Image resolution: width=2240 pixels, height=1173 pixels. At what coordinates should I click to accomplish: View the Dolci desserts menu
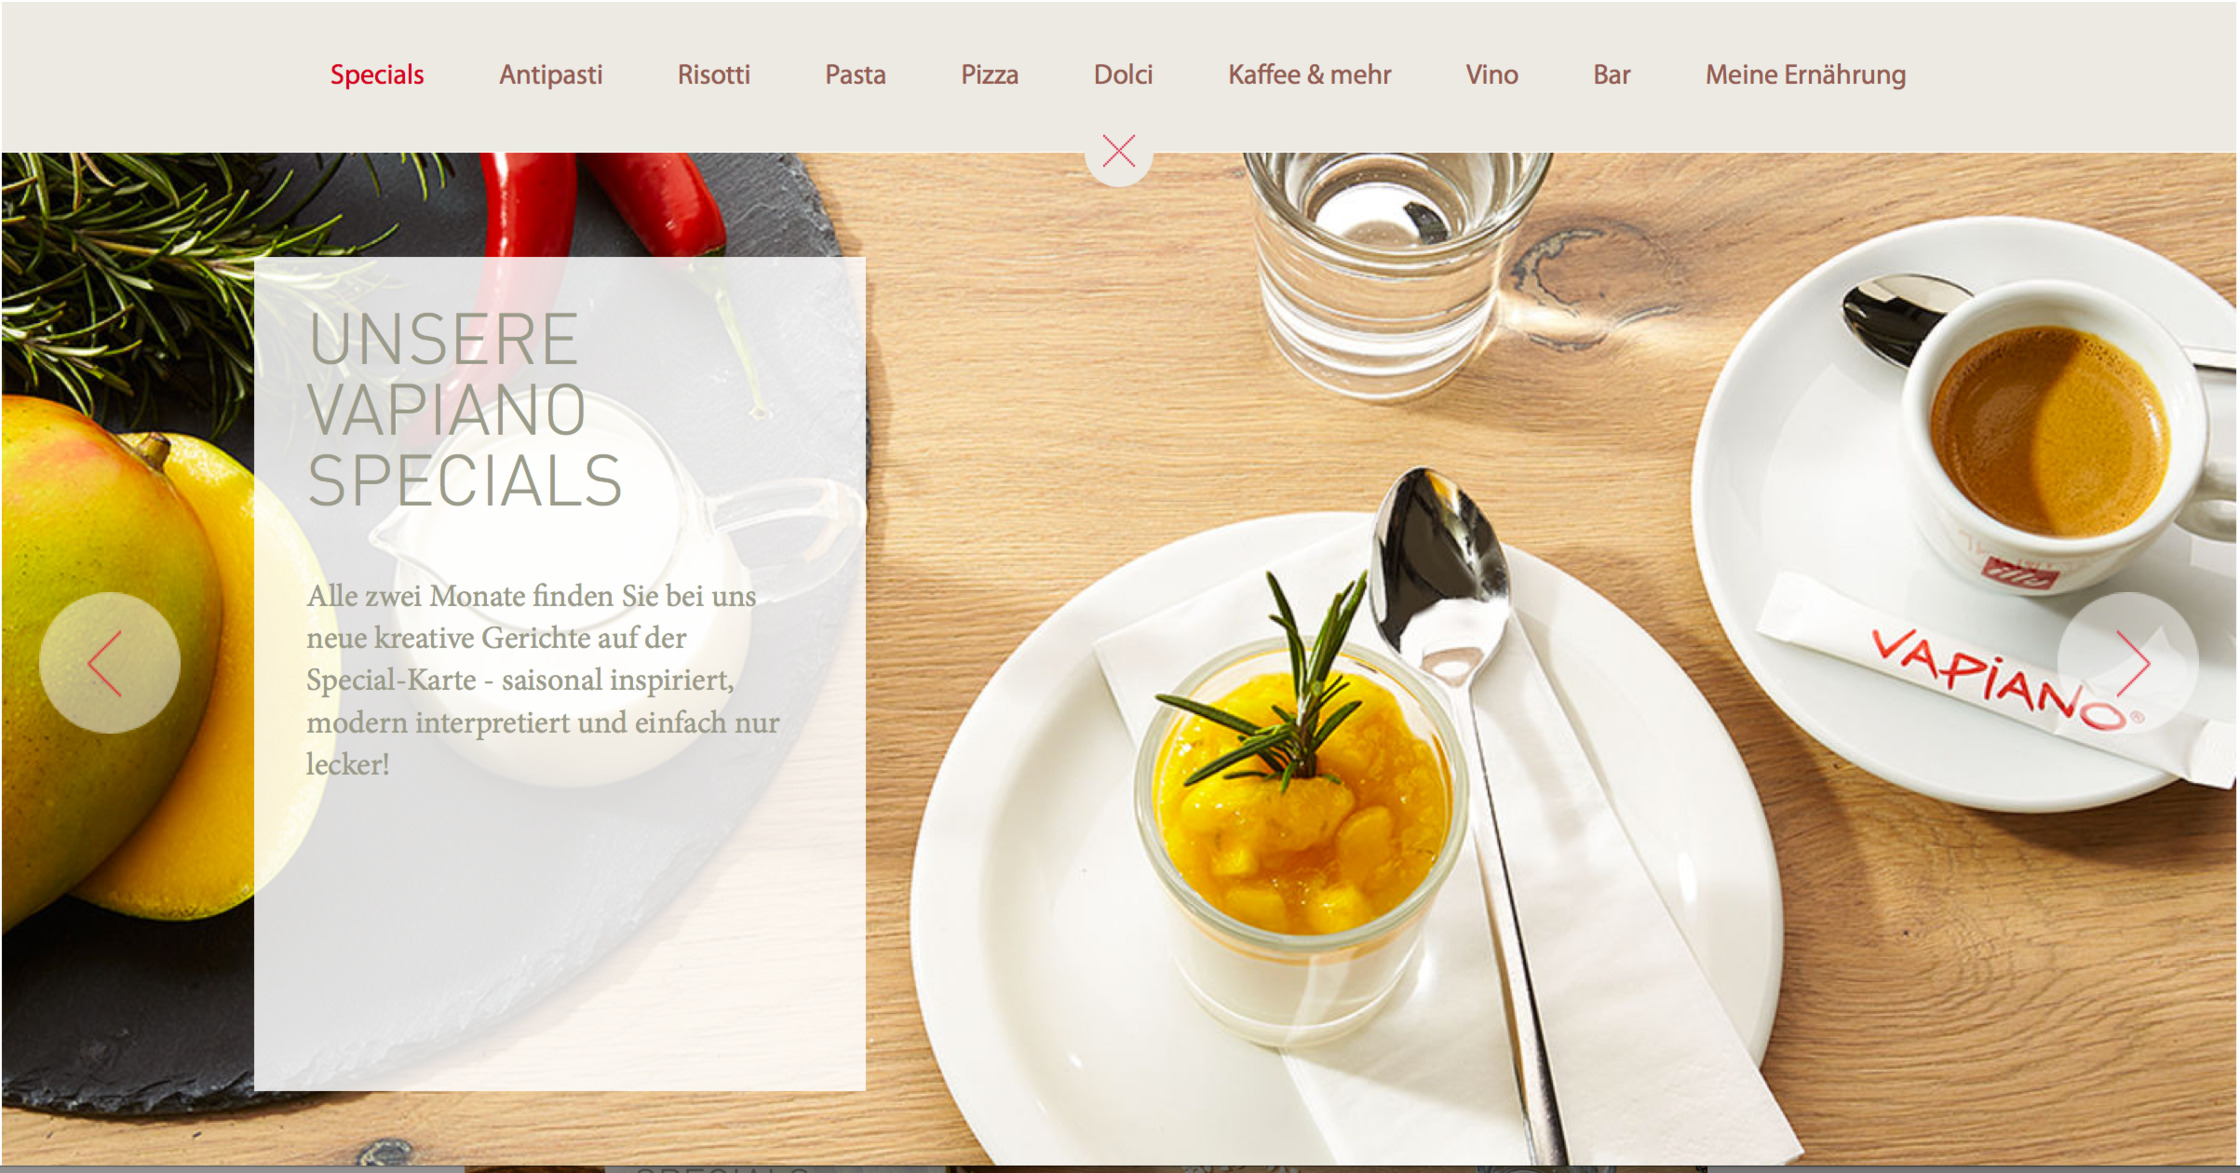1124,75
